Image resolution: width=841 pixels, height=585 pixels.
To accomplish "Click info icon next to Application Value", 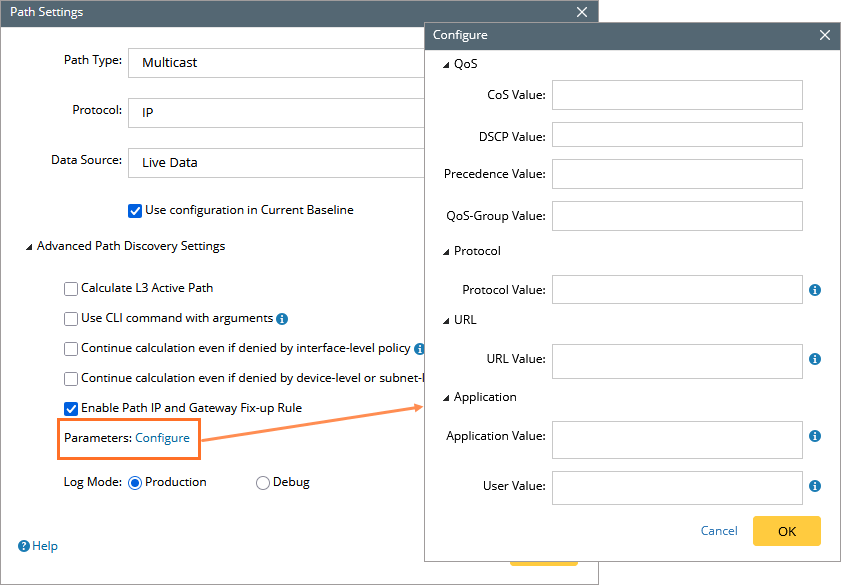I will pos(815,436).
